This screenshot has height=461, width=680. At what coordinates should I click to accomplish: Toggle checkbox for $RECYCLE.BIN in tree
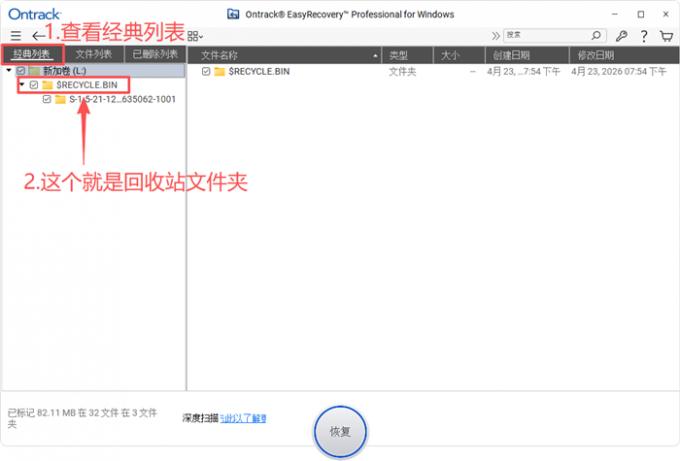(x=34, y=85)
